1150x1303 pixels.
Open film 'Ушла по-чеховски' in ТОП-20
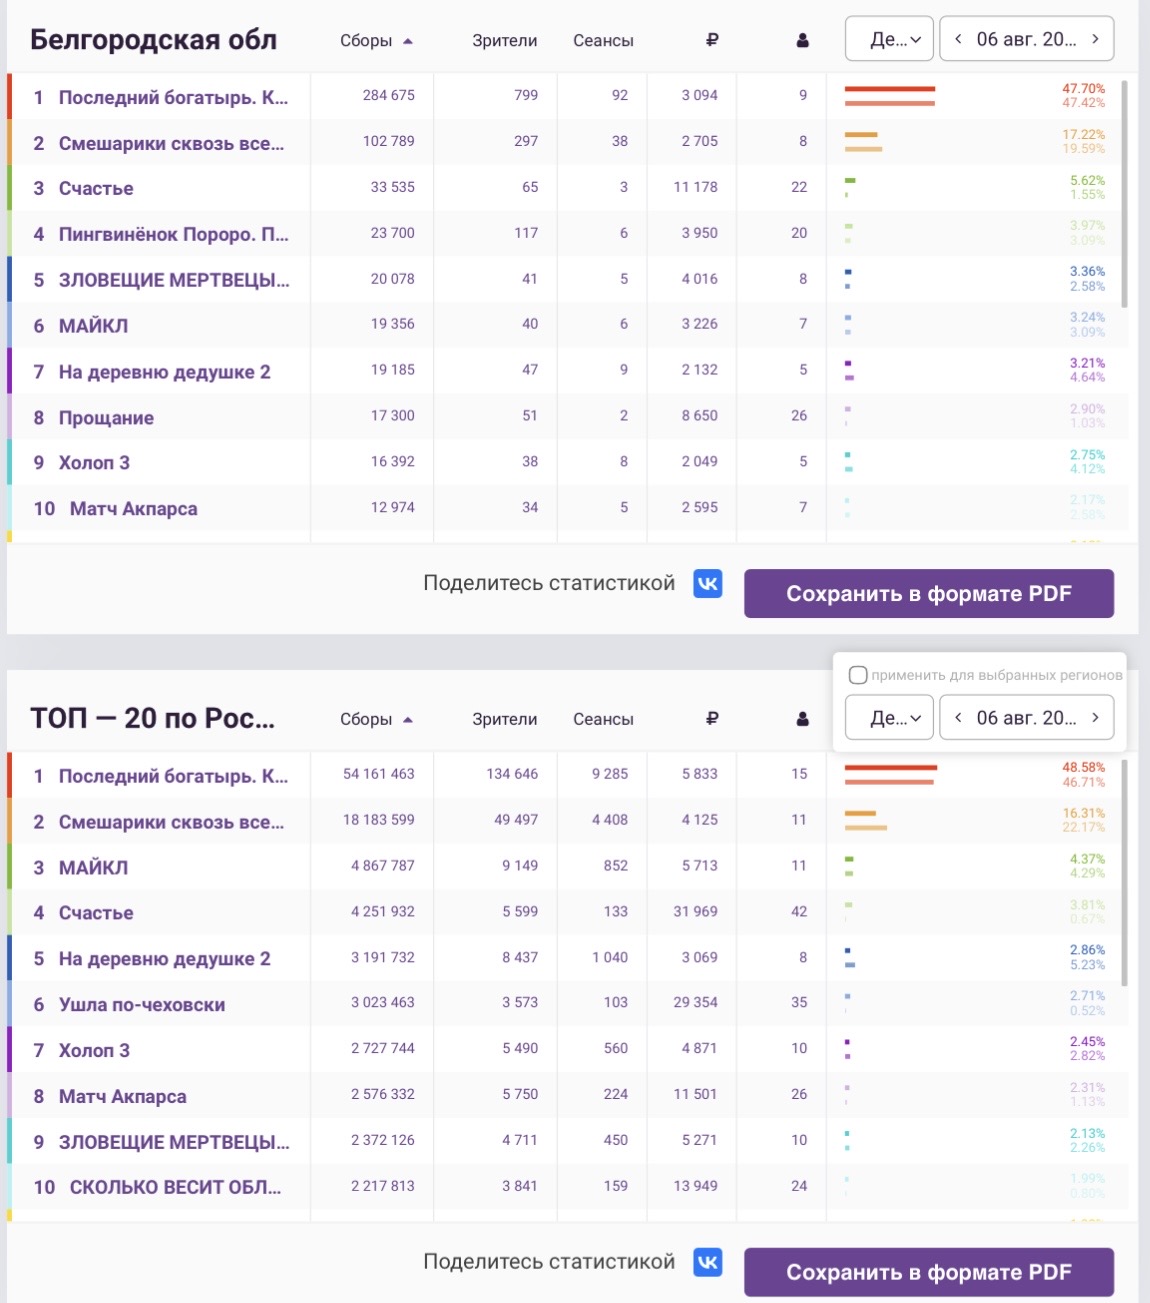pyautogui.click(x=142, y=1004)
